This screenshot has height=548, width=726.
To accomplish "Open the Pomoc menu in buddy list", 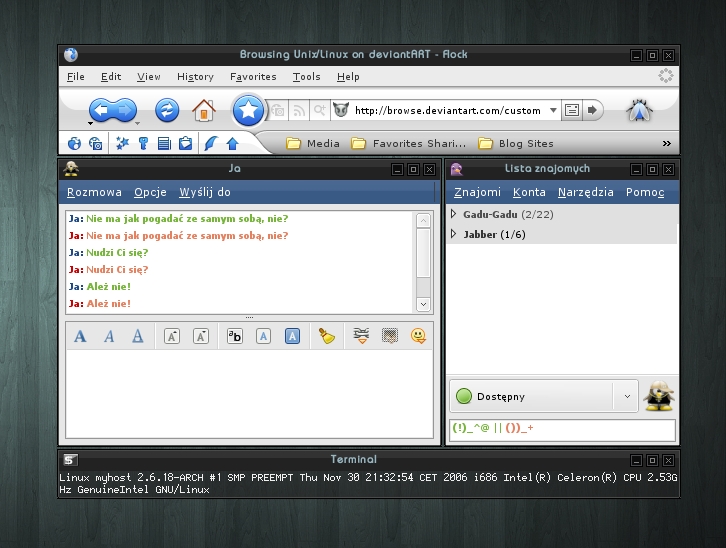I will coord(645,192).
